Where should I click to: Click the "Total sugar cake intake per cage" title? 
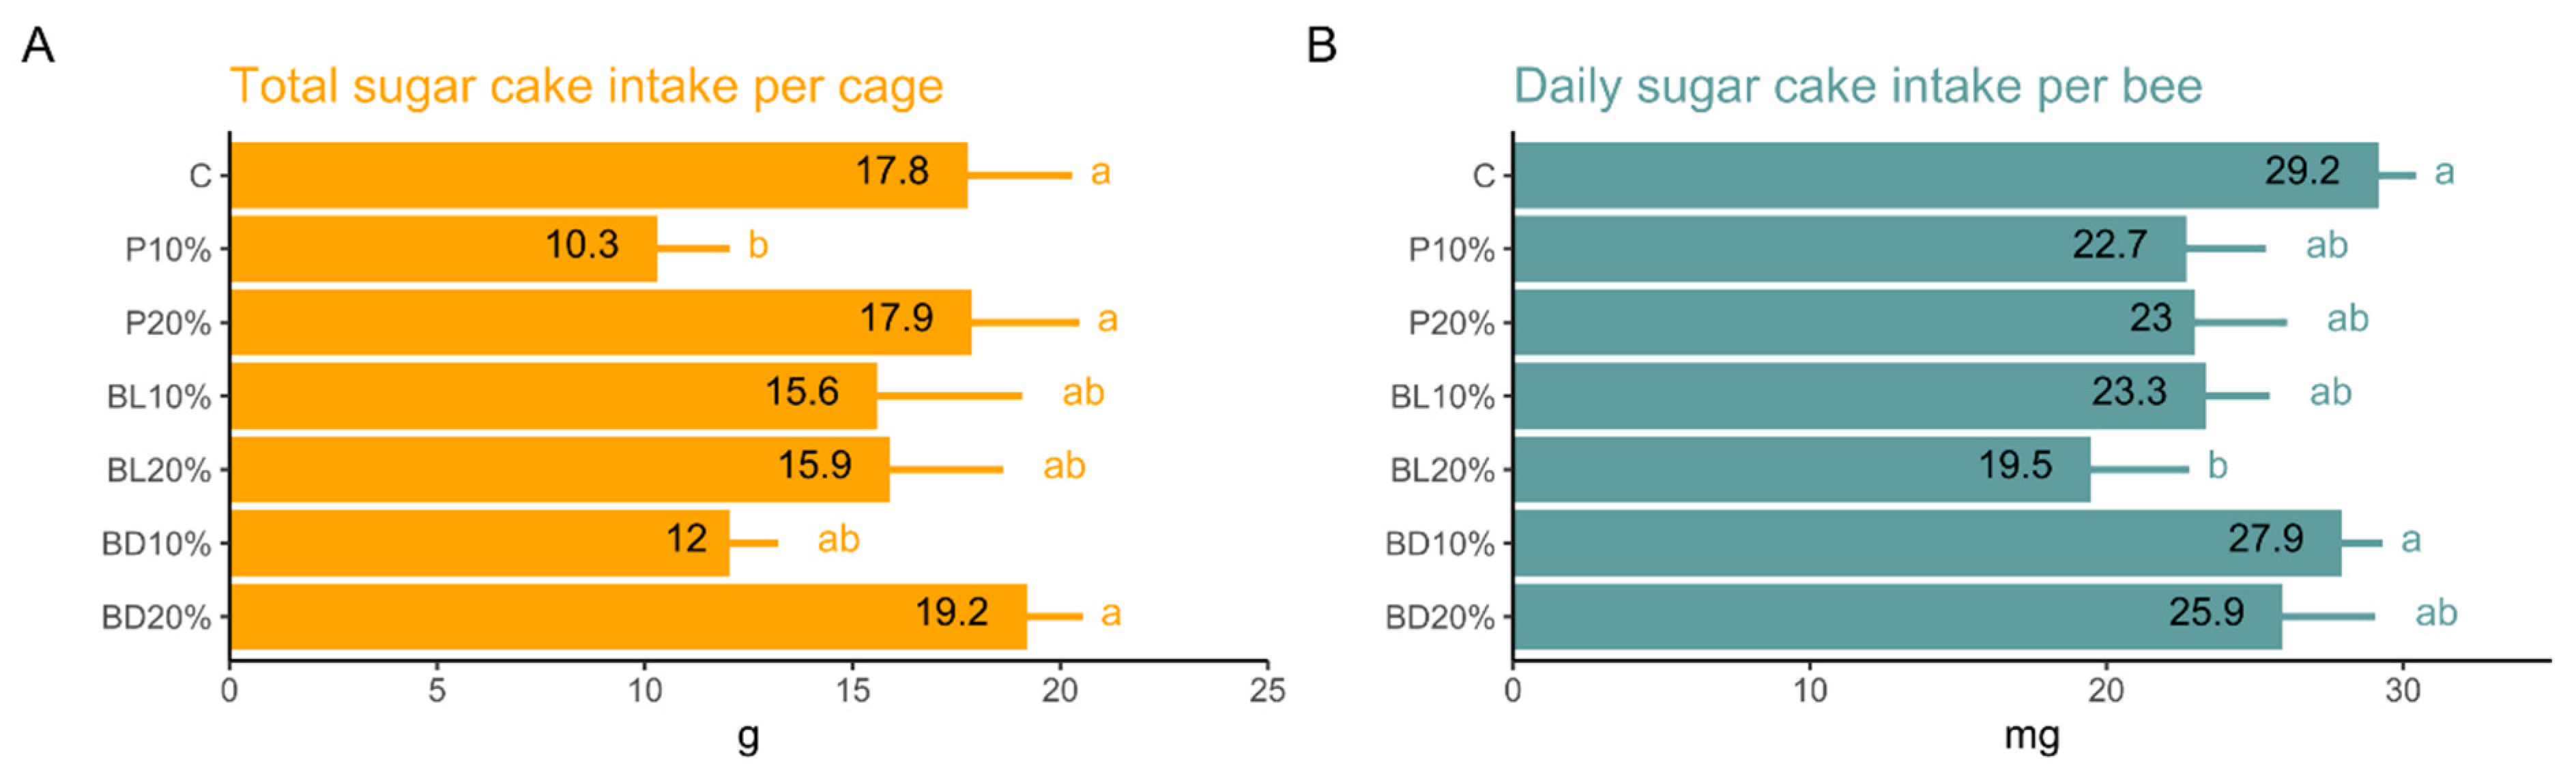(586, 86)
